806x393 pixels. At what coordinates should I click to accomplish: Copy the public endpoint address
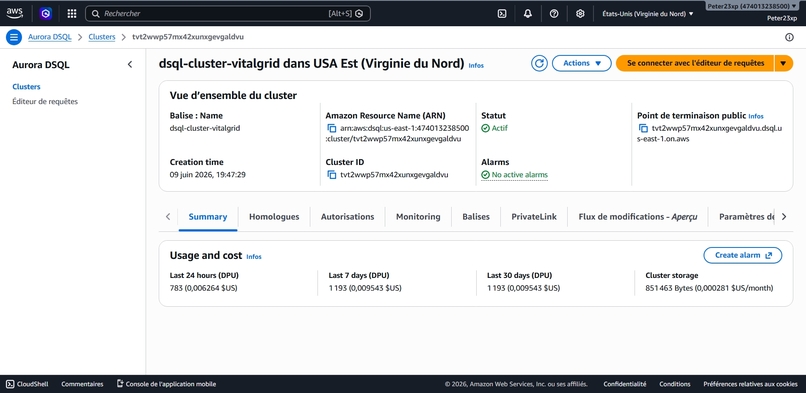[643, 128]
